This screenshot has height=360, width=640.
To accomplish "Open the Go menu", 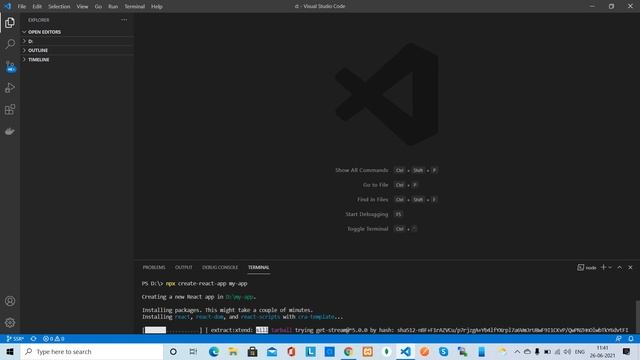I will coord(98,7).
